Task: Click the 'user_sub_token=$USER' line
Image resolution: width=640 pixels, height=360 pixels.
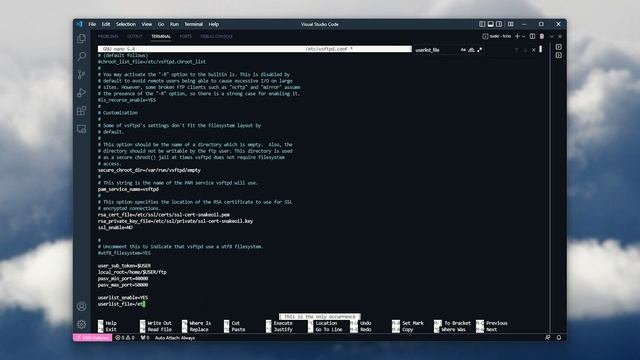Action: click(x=124, y=266)
